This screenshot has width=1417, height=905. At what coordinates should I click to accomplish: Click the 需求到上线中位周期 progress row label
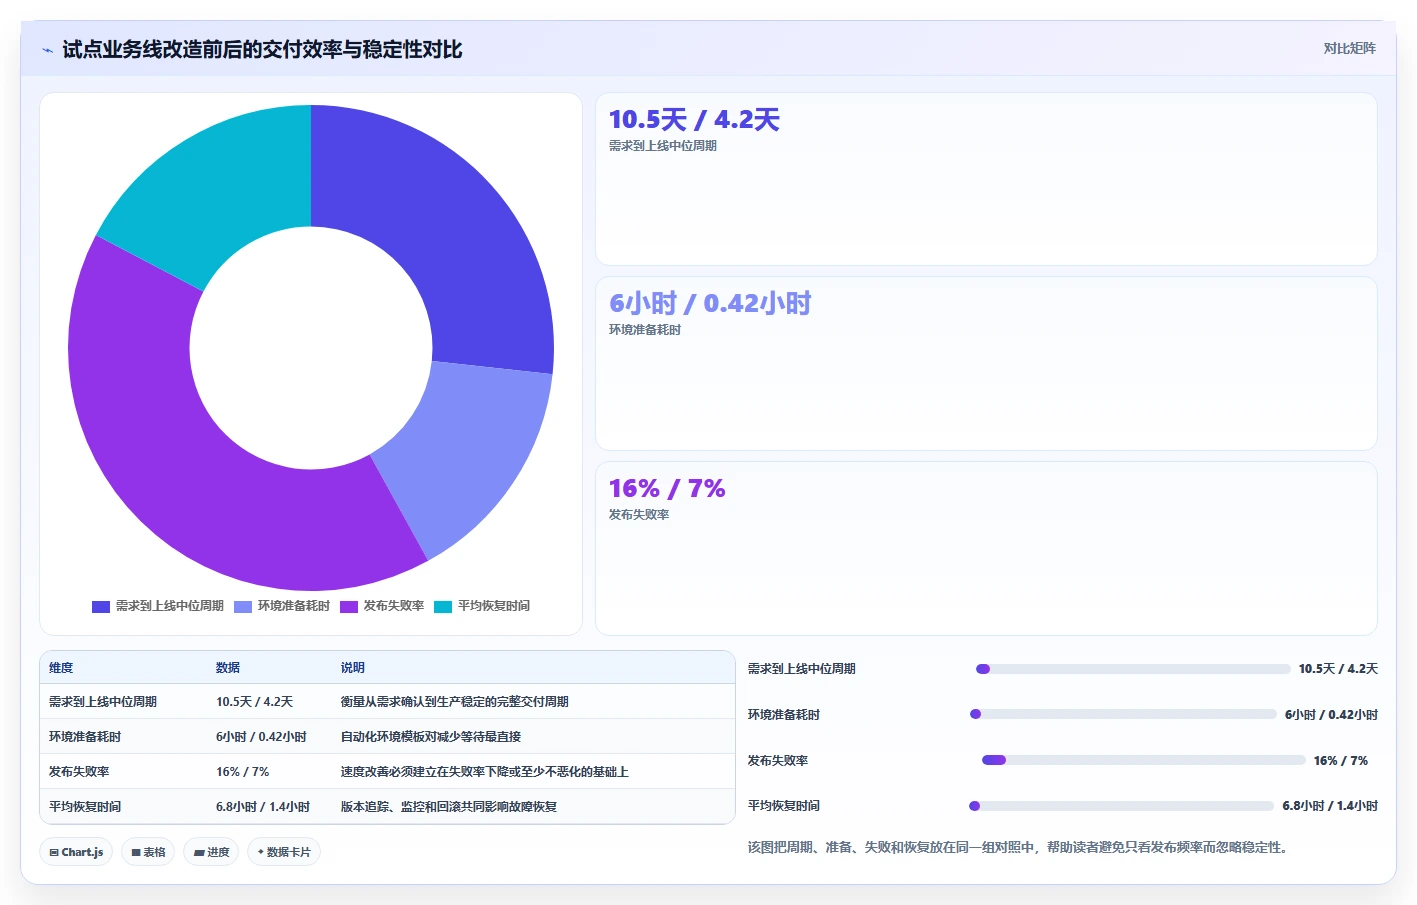[802, 669]
